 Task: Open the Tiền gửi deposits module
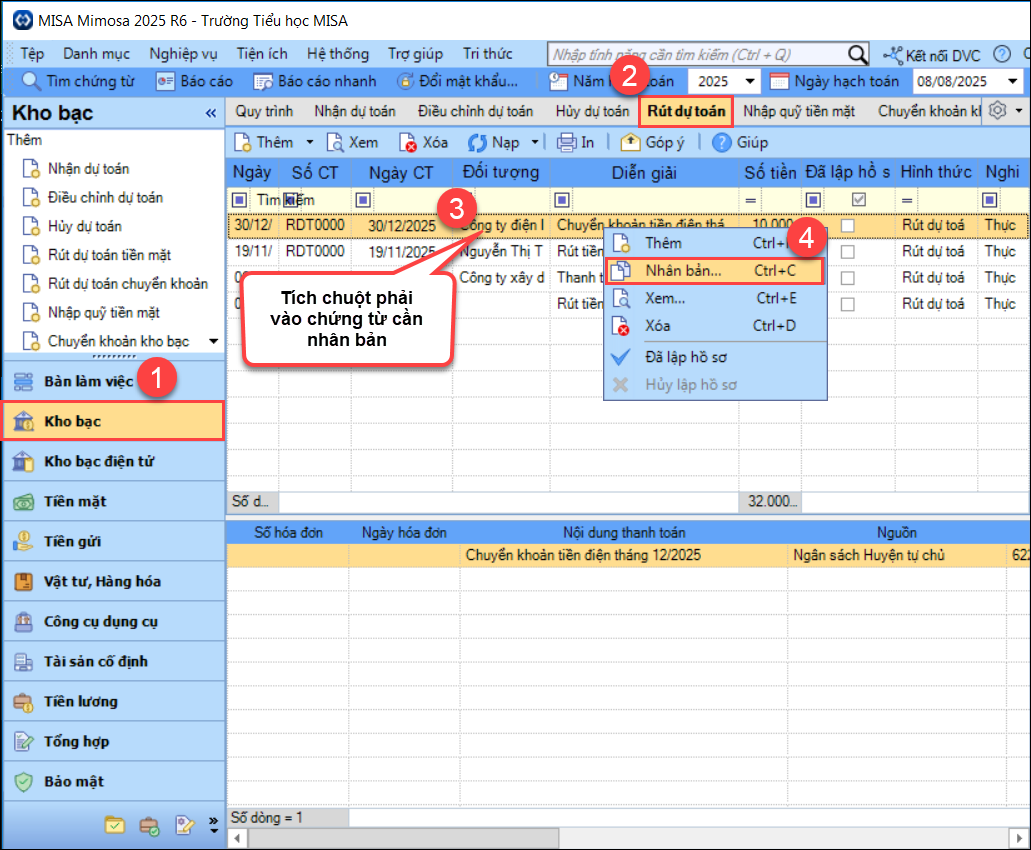tap(114, 542)
